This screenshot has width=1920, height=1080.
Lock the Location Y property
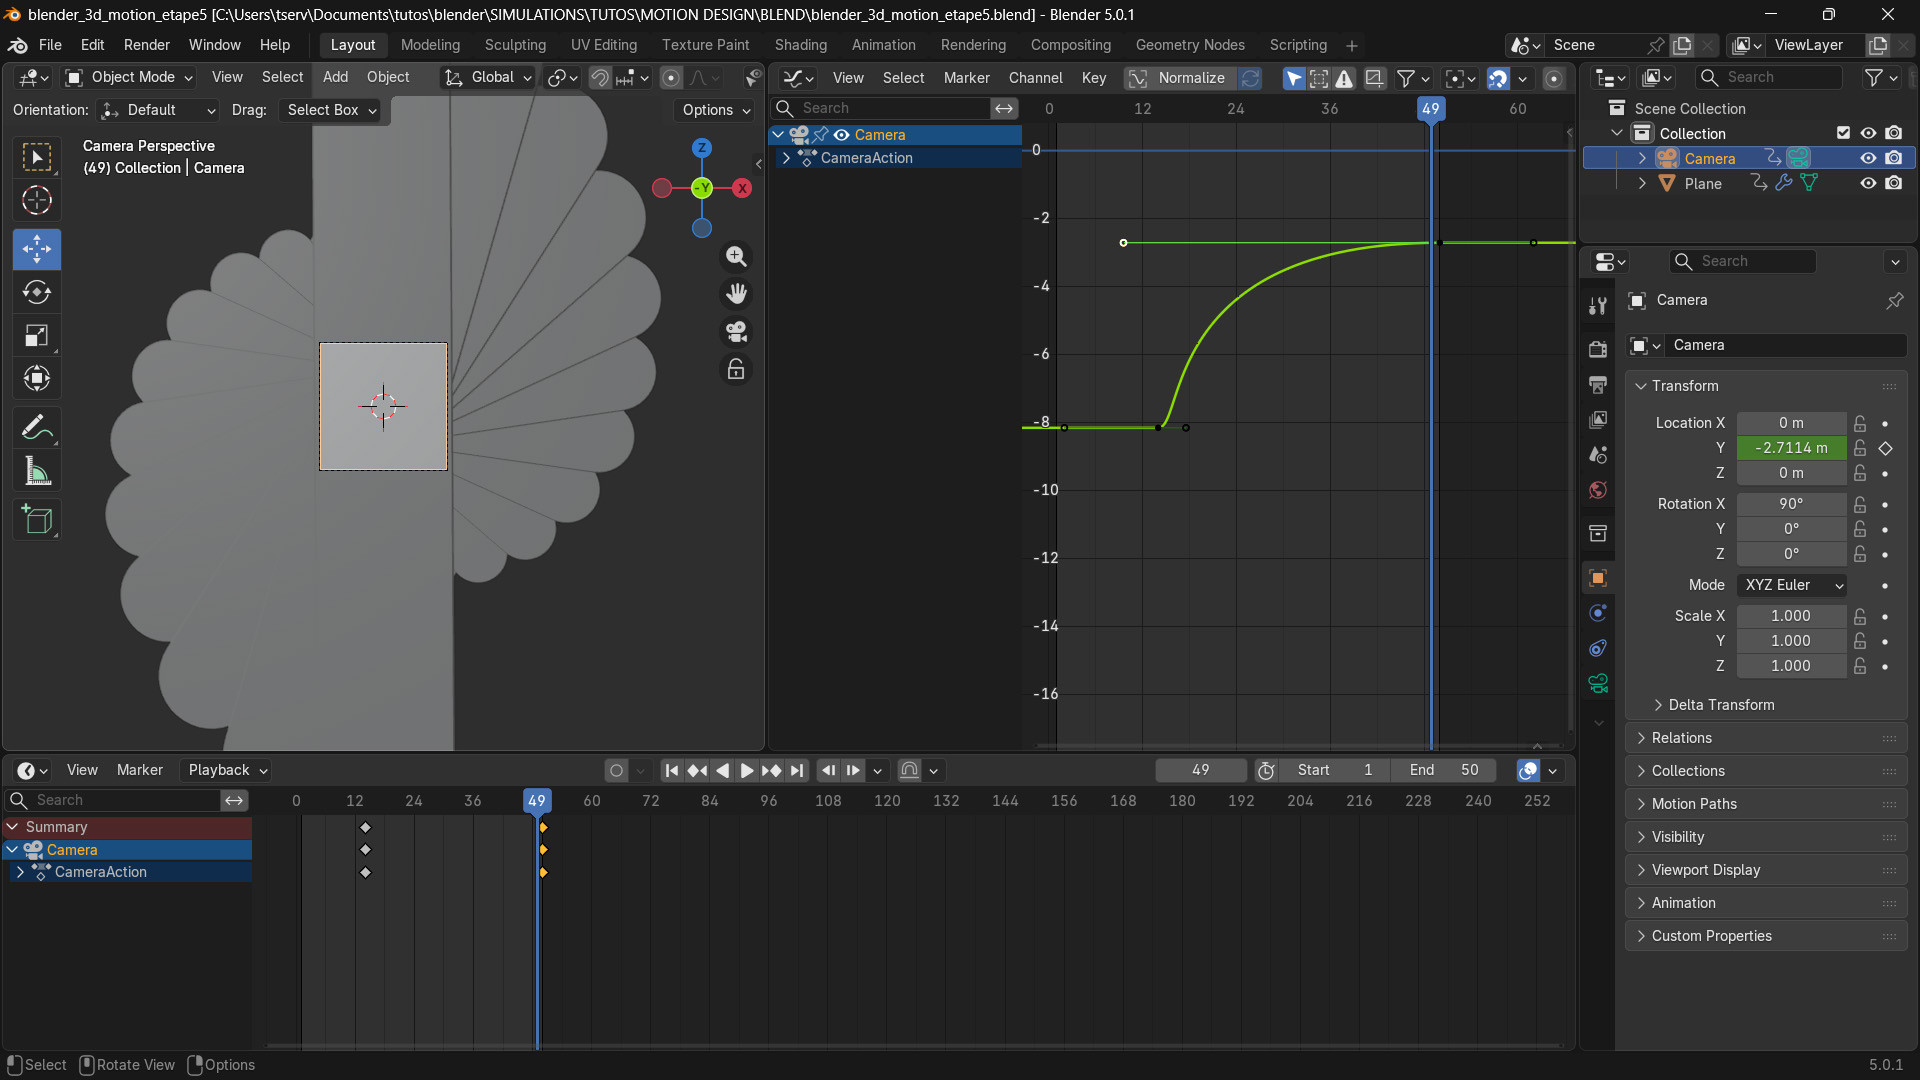[x=1860, y=448]
